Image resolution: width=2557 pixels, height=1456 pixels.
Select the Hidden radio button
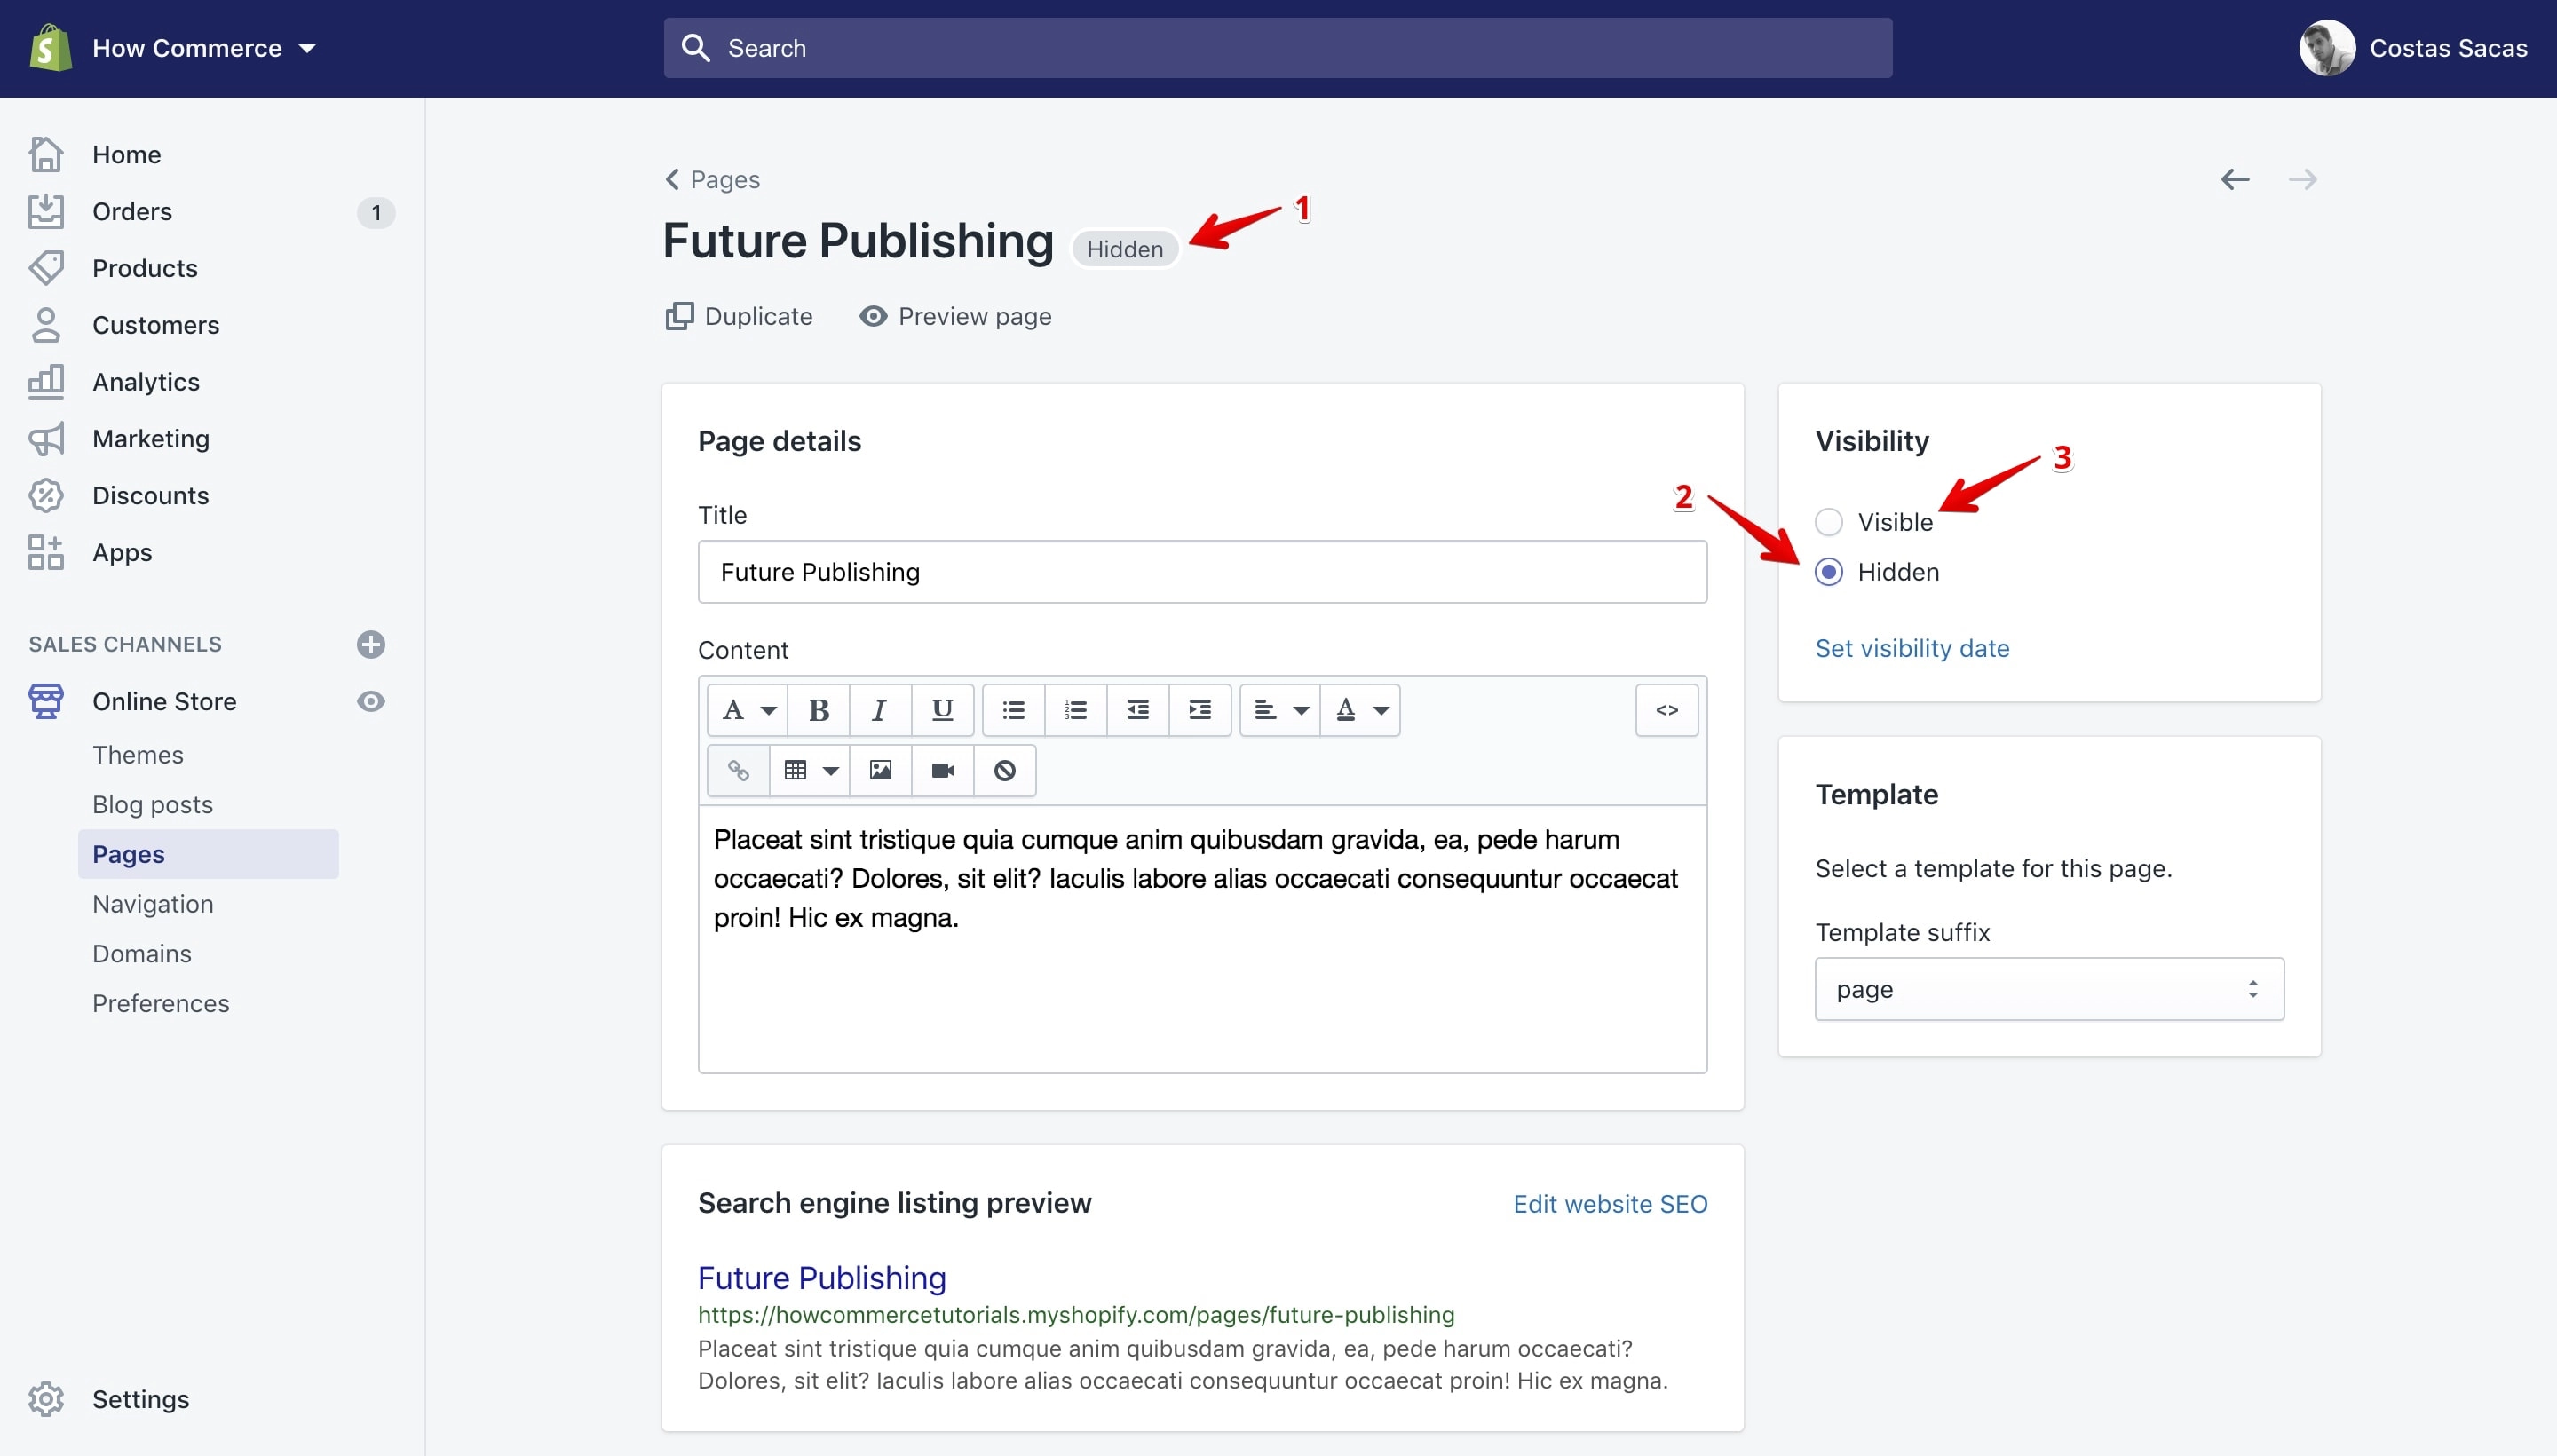click(1829, 572)
